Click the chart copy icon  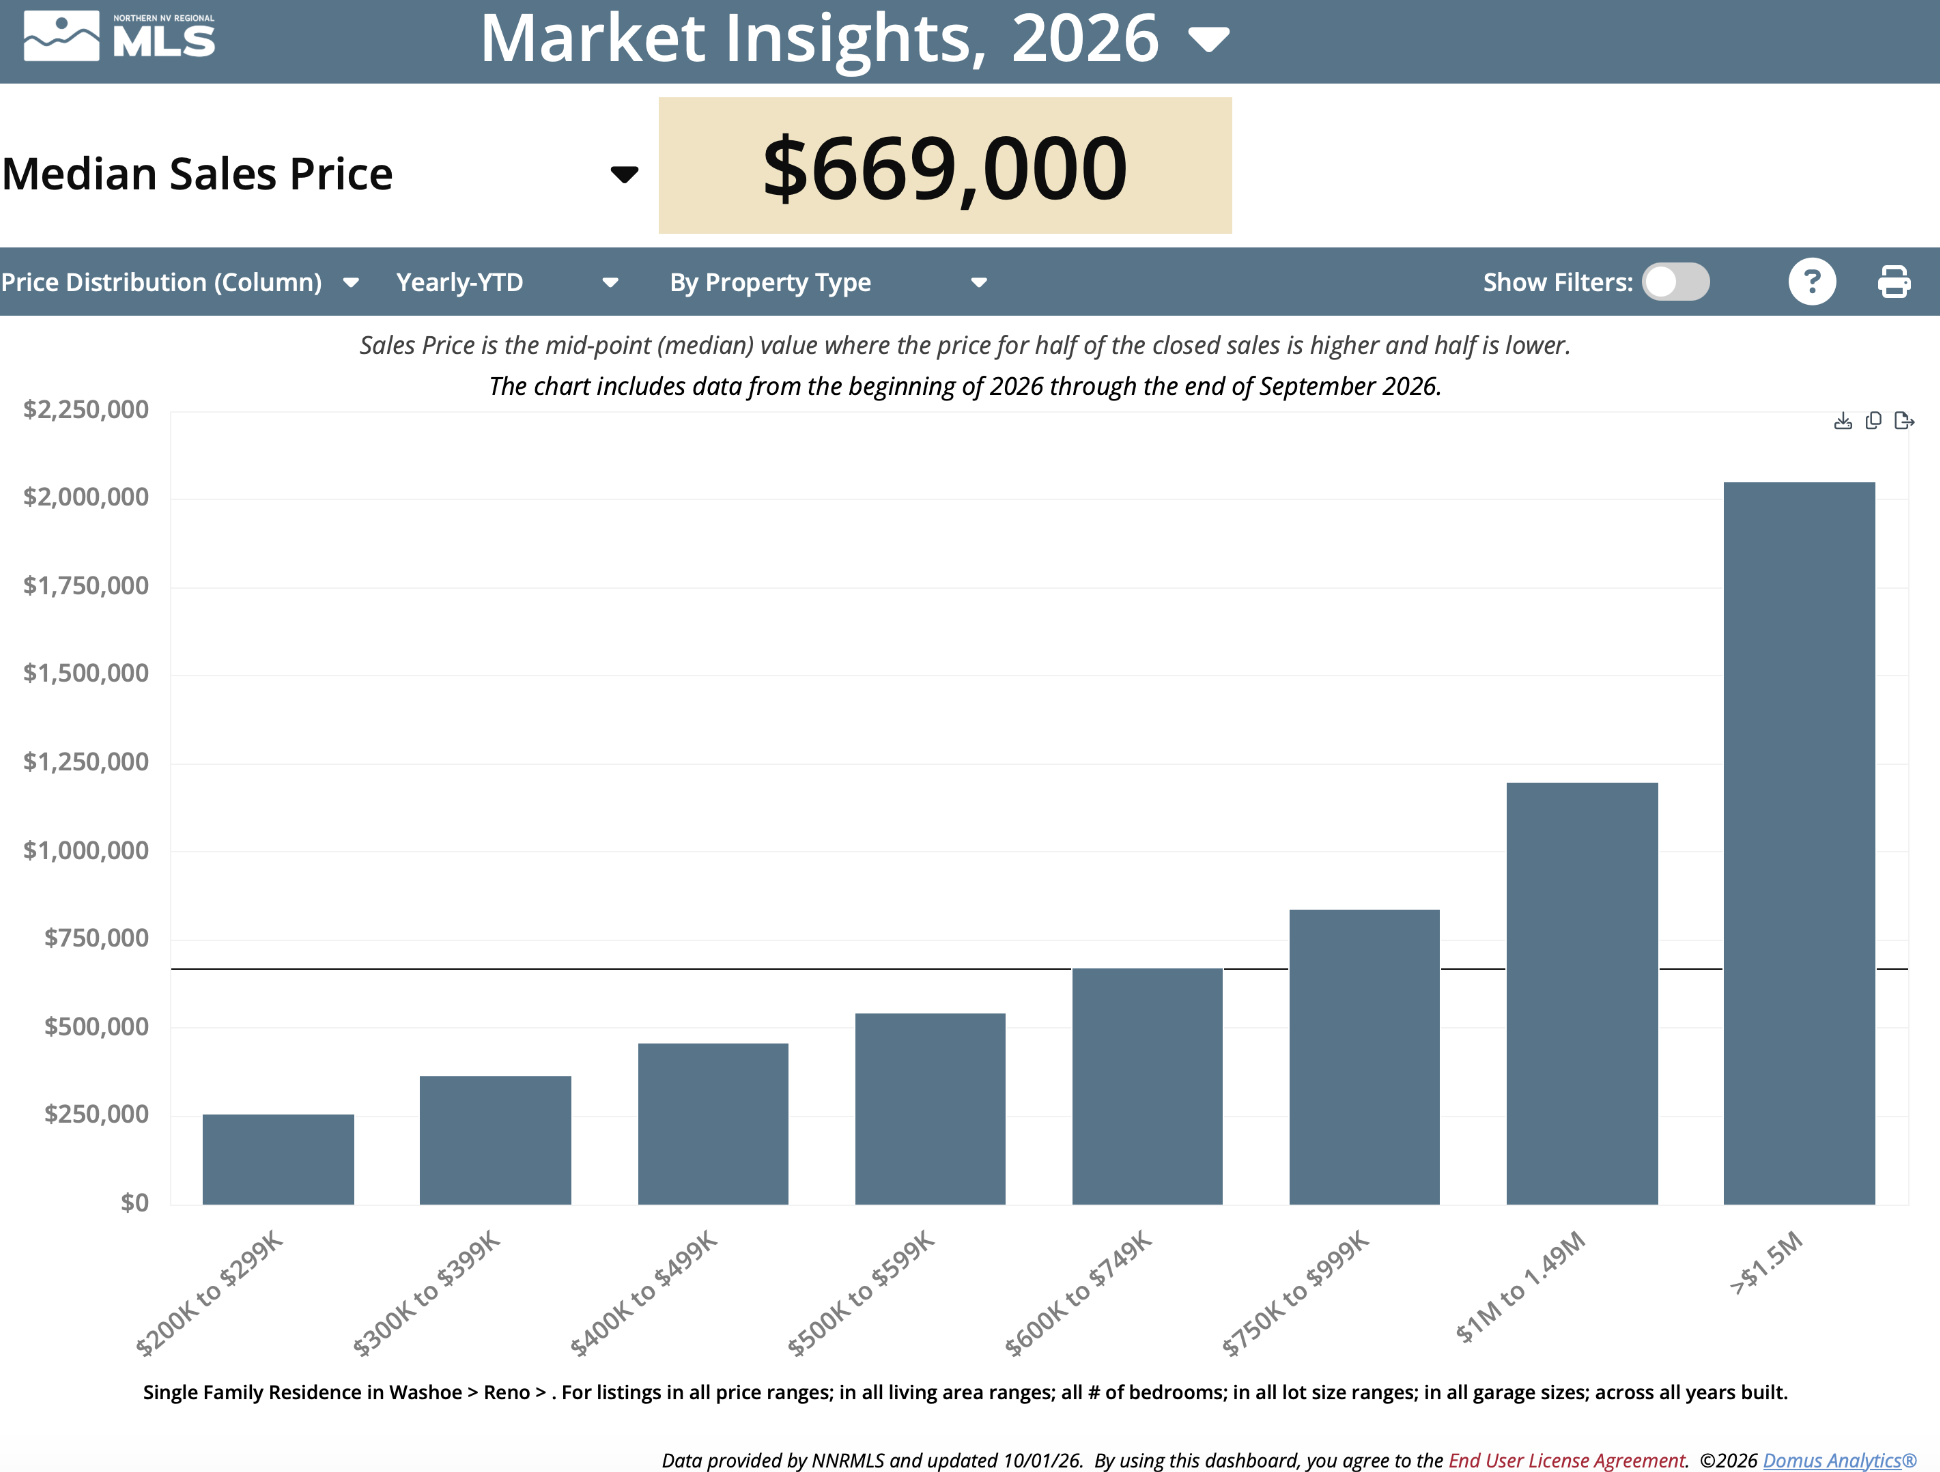point(1874,421)
